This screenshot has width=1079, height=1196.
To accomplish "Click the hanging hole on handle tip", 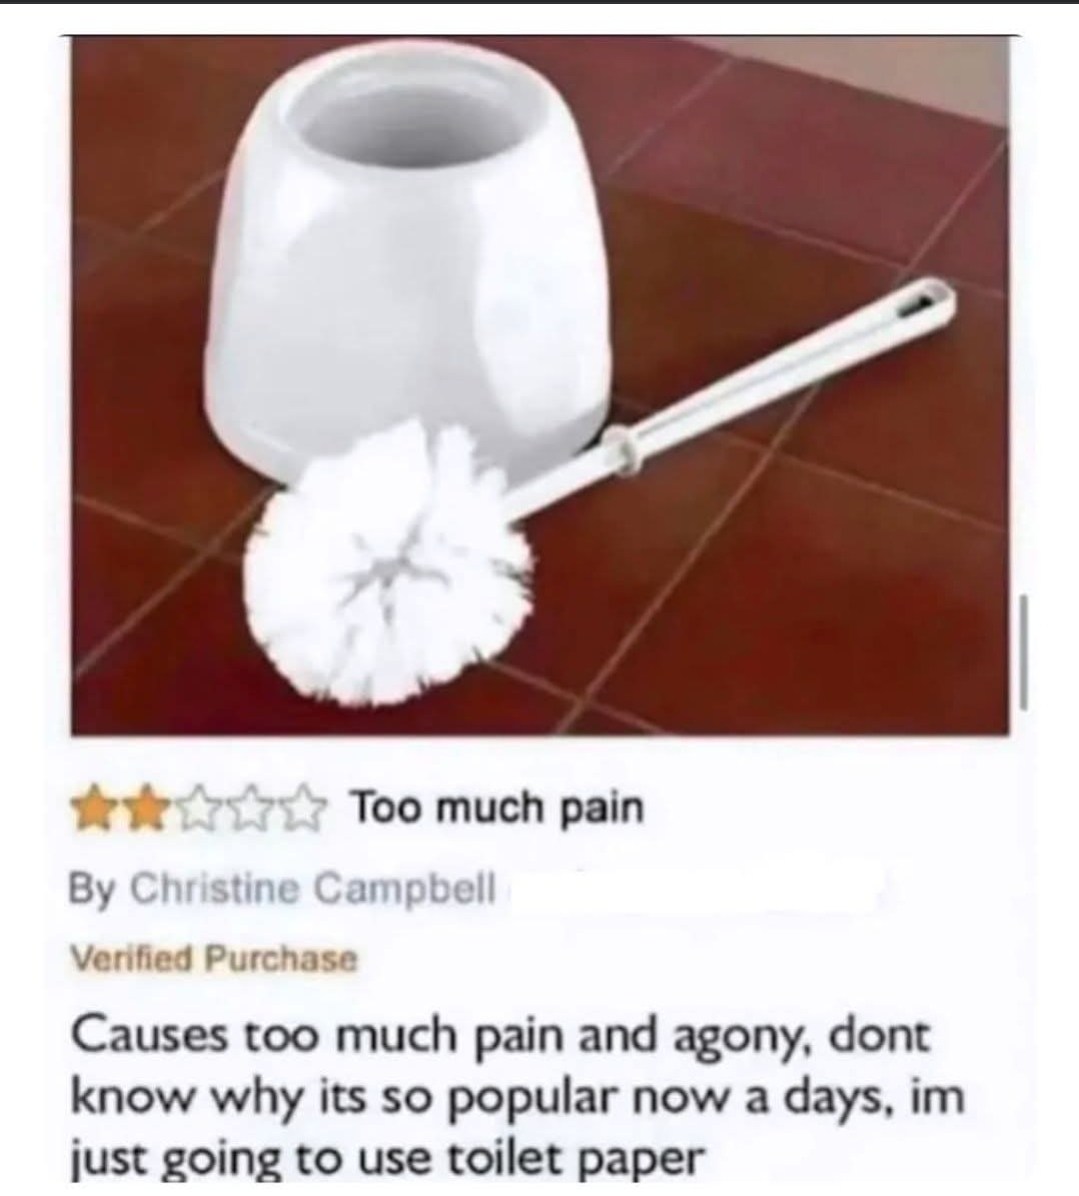I will (x=923, y=297).
